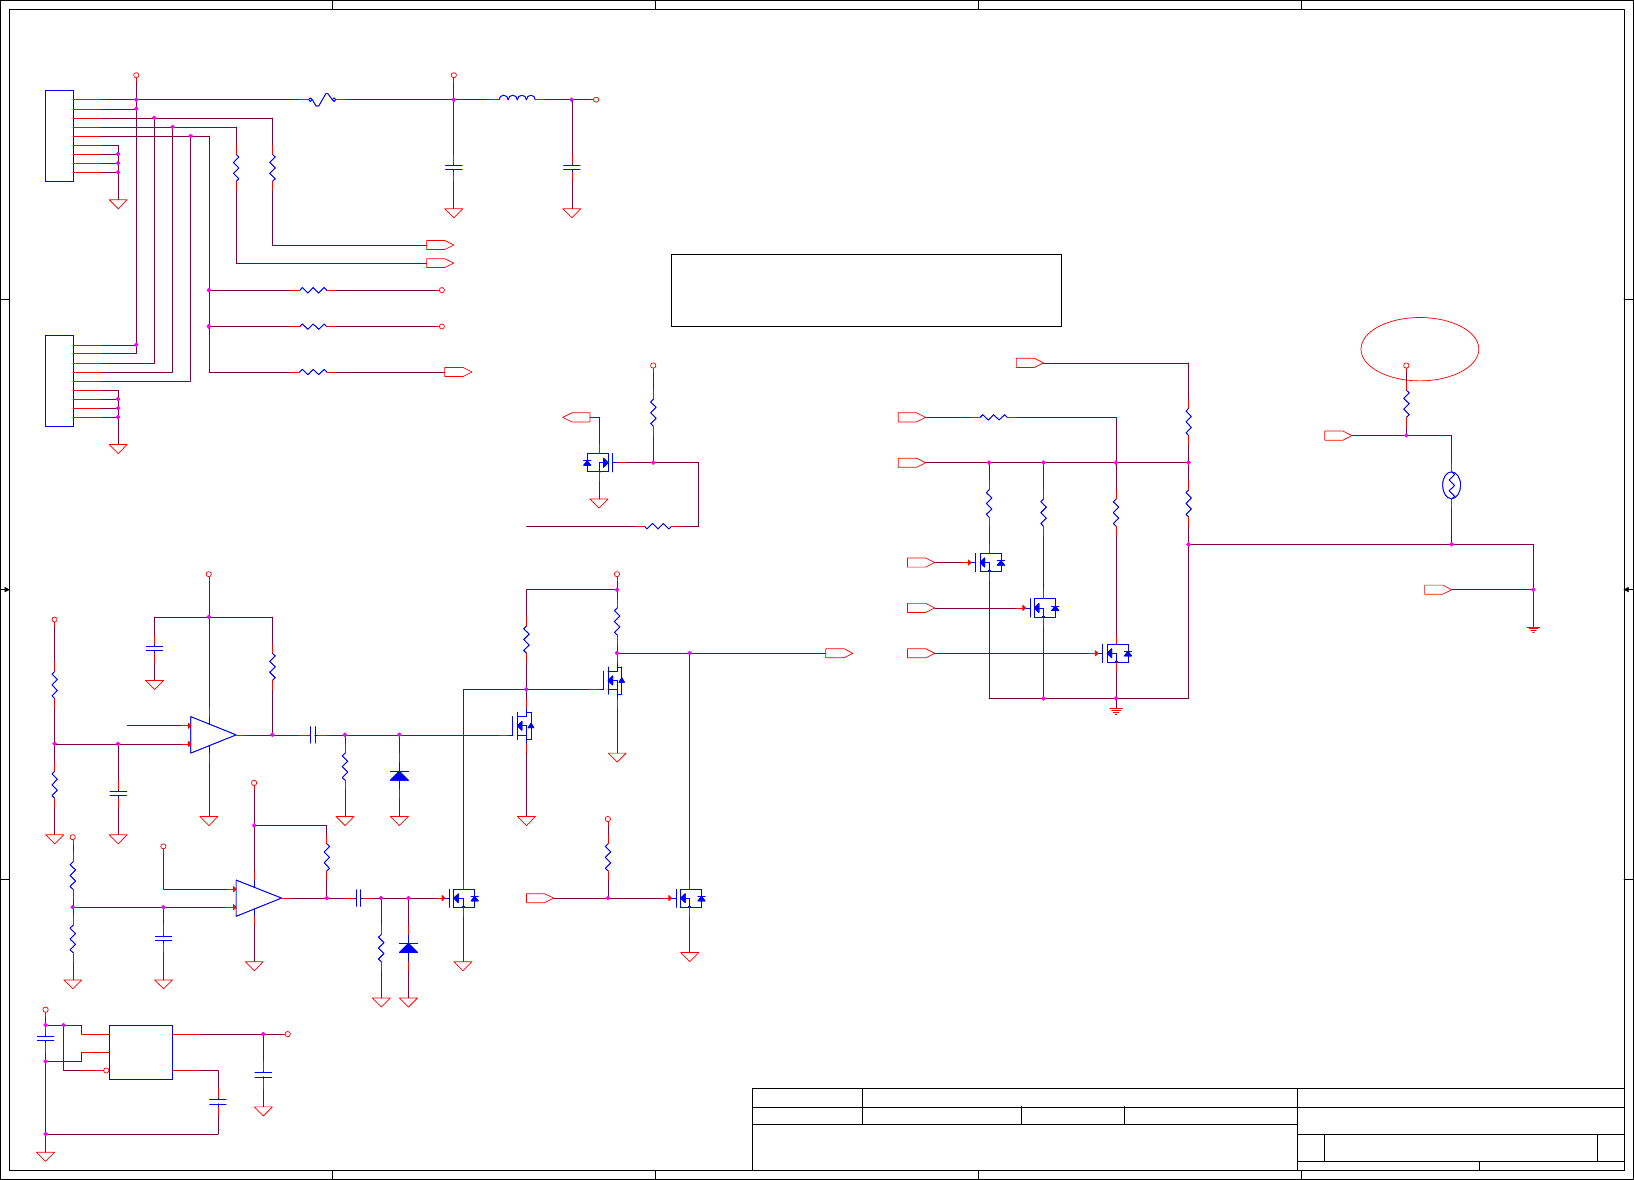
Task: Select the capacitor directly below the fuse line junction
Action: pos(453,167)
